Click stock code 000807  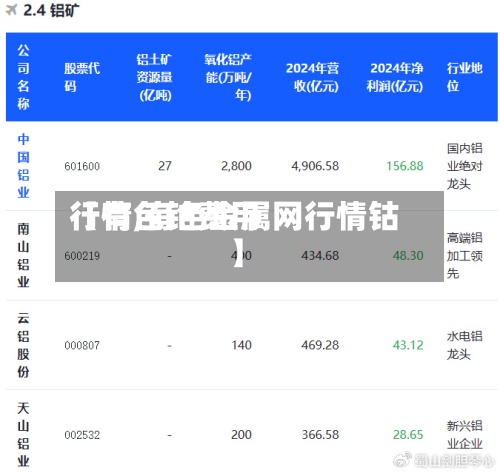pos(82,345)
